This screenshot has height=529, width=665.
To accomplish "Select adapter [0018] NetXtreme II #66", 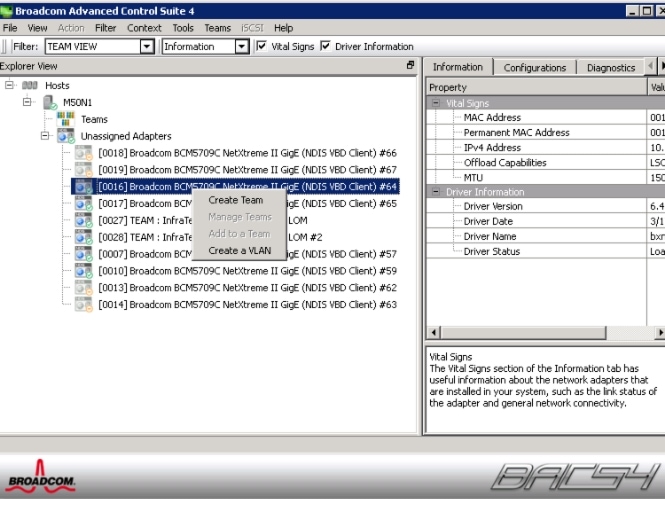I will point(247,153).
